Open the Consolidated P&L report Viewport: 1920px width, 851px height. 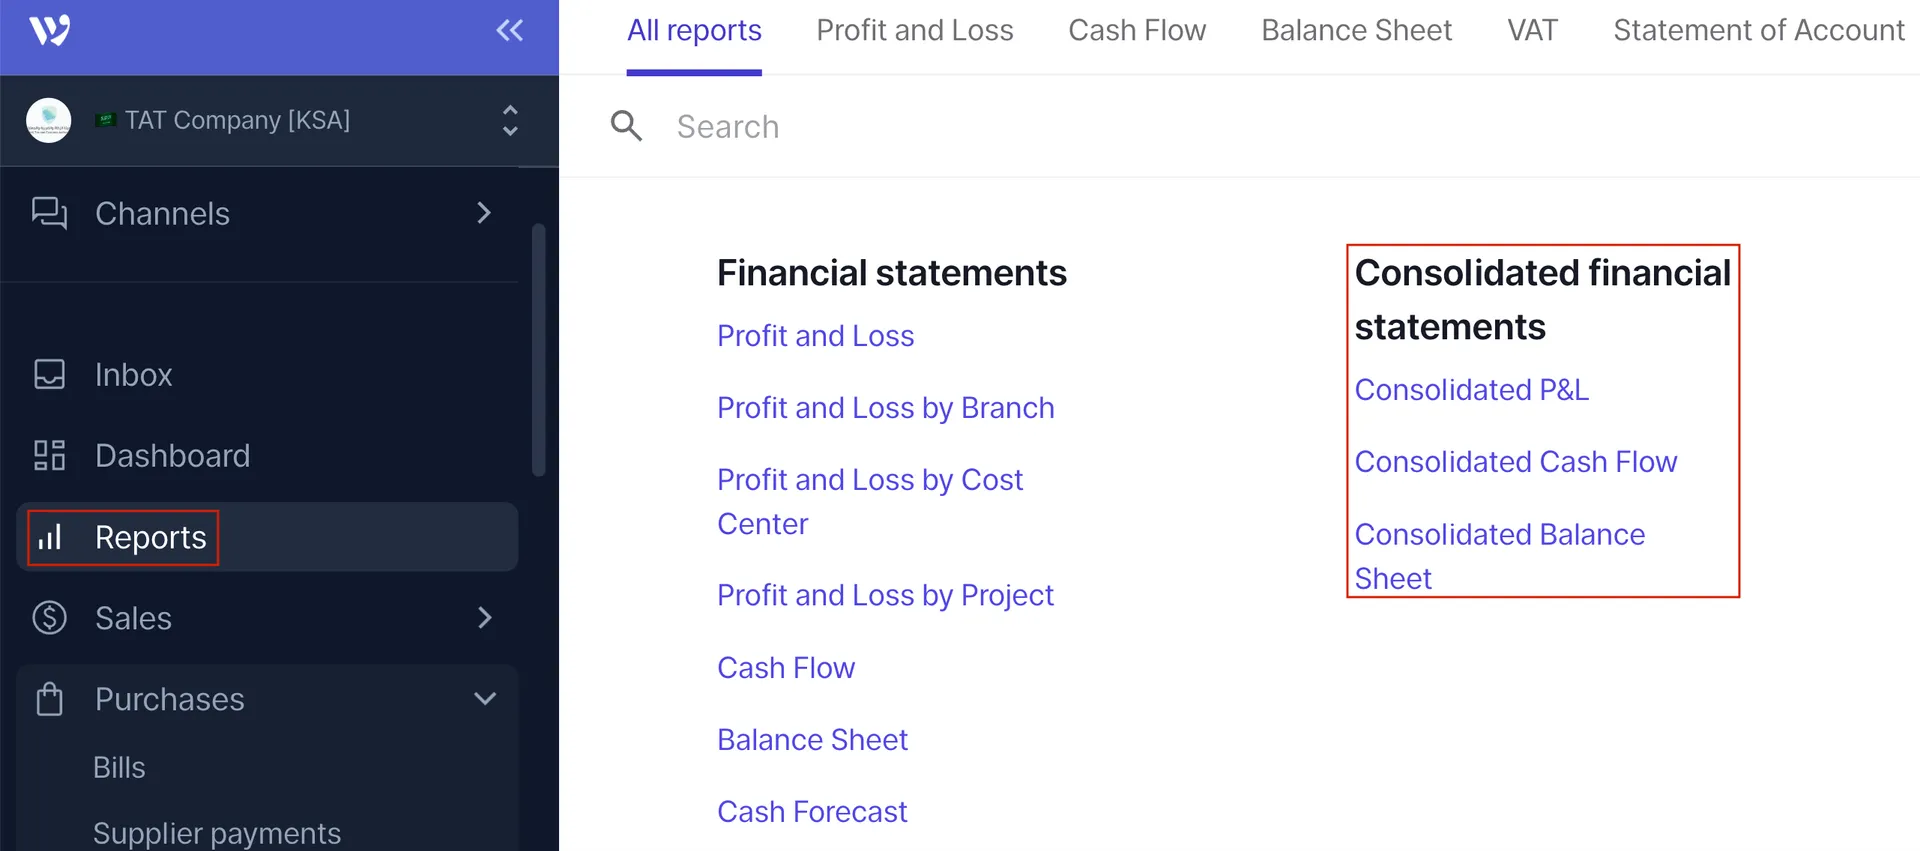(x=1471, y=390)
